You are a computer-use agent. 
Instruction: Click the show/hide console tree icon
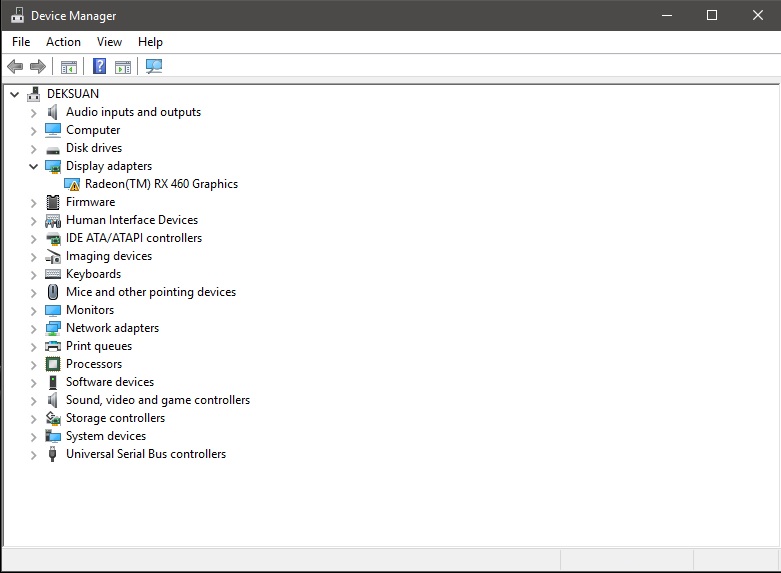tap(69, 66)
